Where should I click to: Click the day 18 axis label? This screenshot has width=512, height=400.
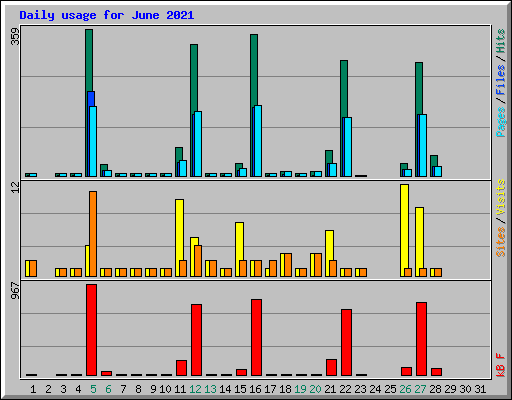285,389
